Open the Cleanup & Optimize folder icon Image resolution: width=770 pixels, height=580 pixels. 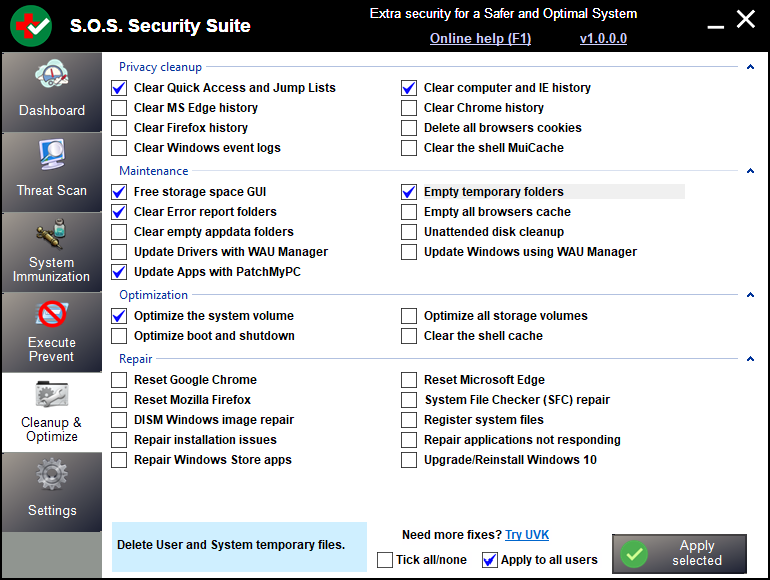pyautogui.click(x=52, y=394)
